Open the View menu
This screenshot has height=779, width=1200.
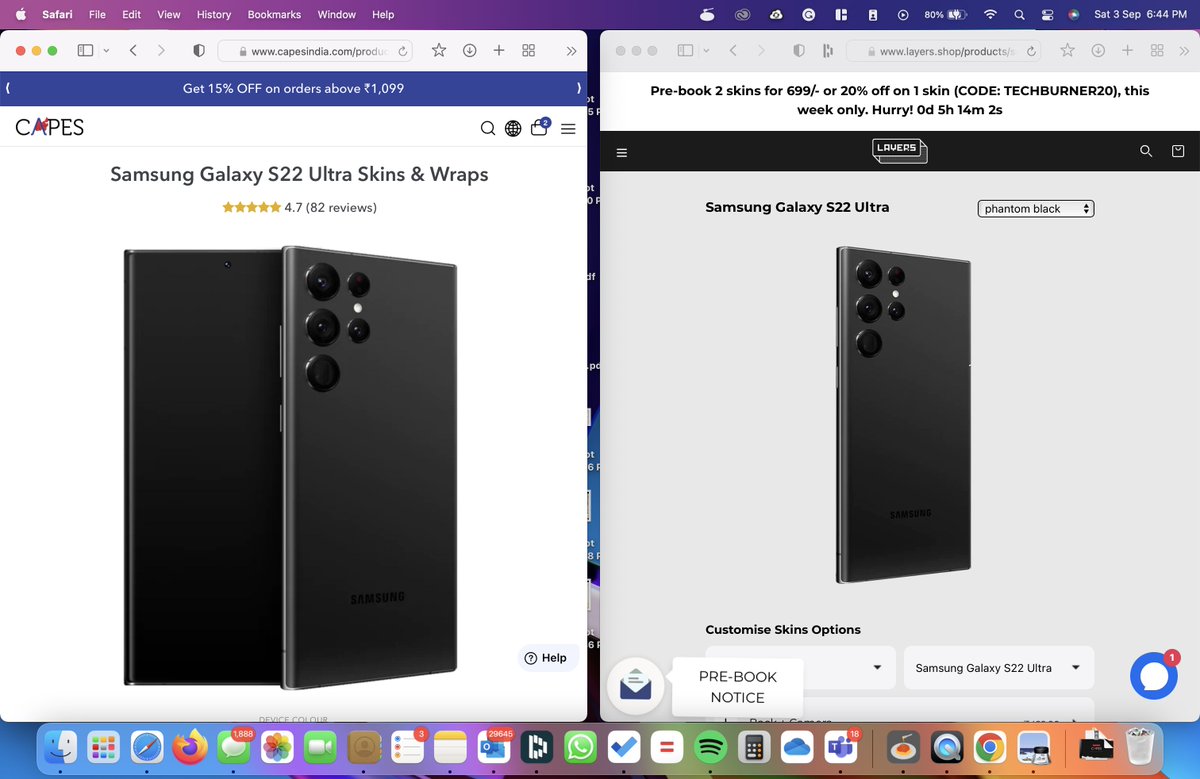[x=169, y=15]
